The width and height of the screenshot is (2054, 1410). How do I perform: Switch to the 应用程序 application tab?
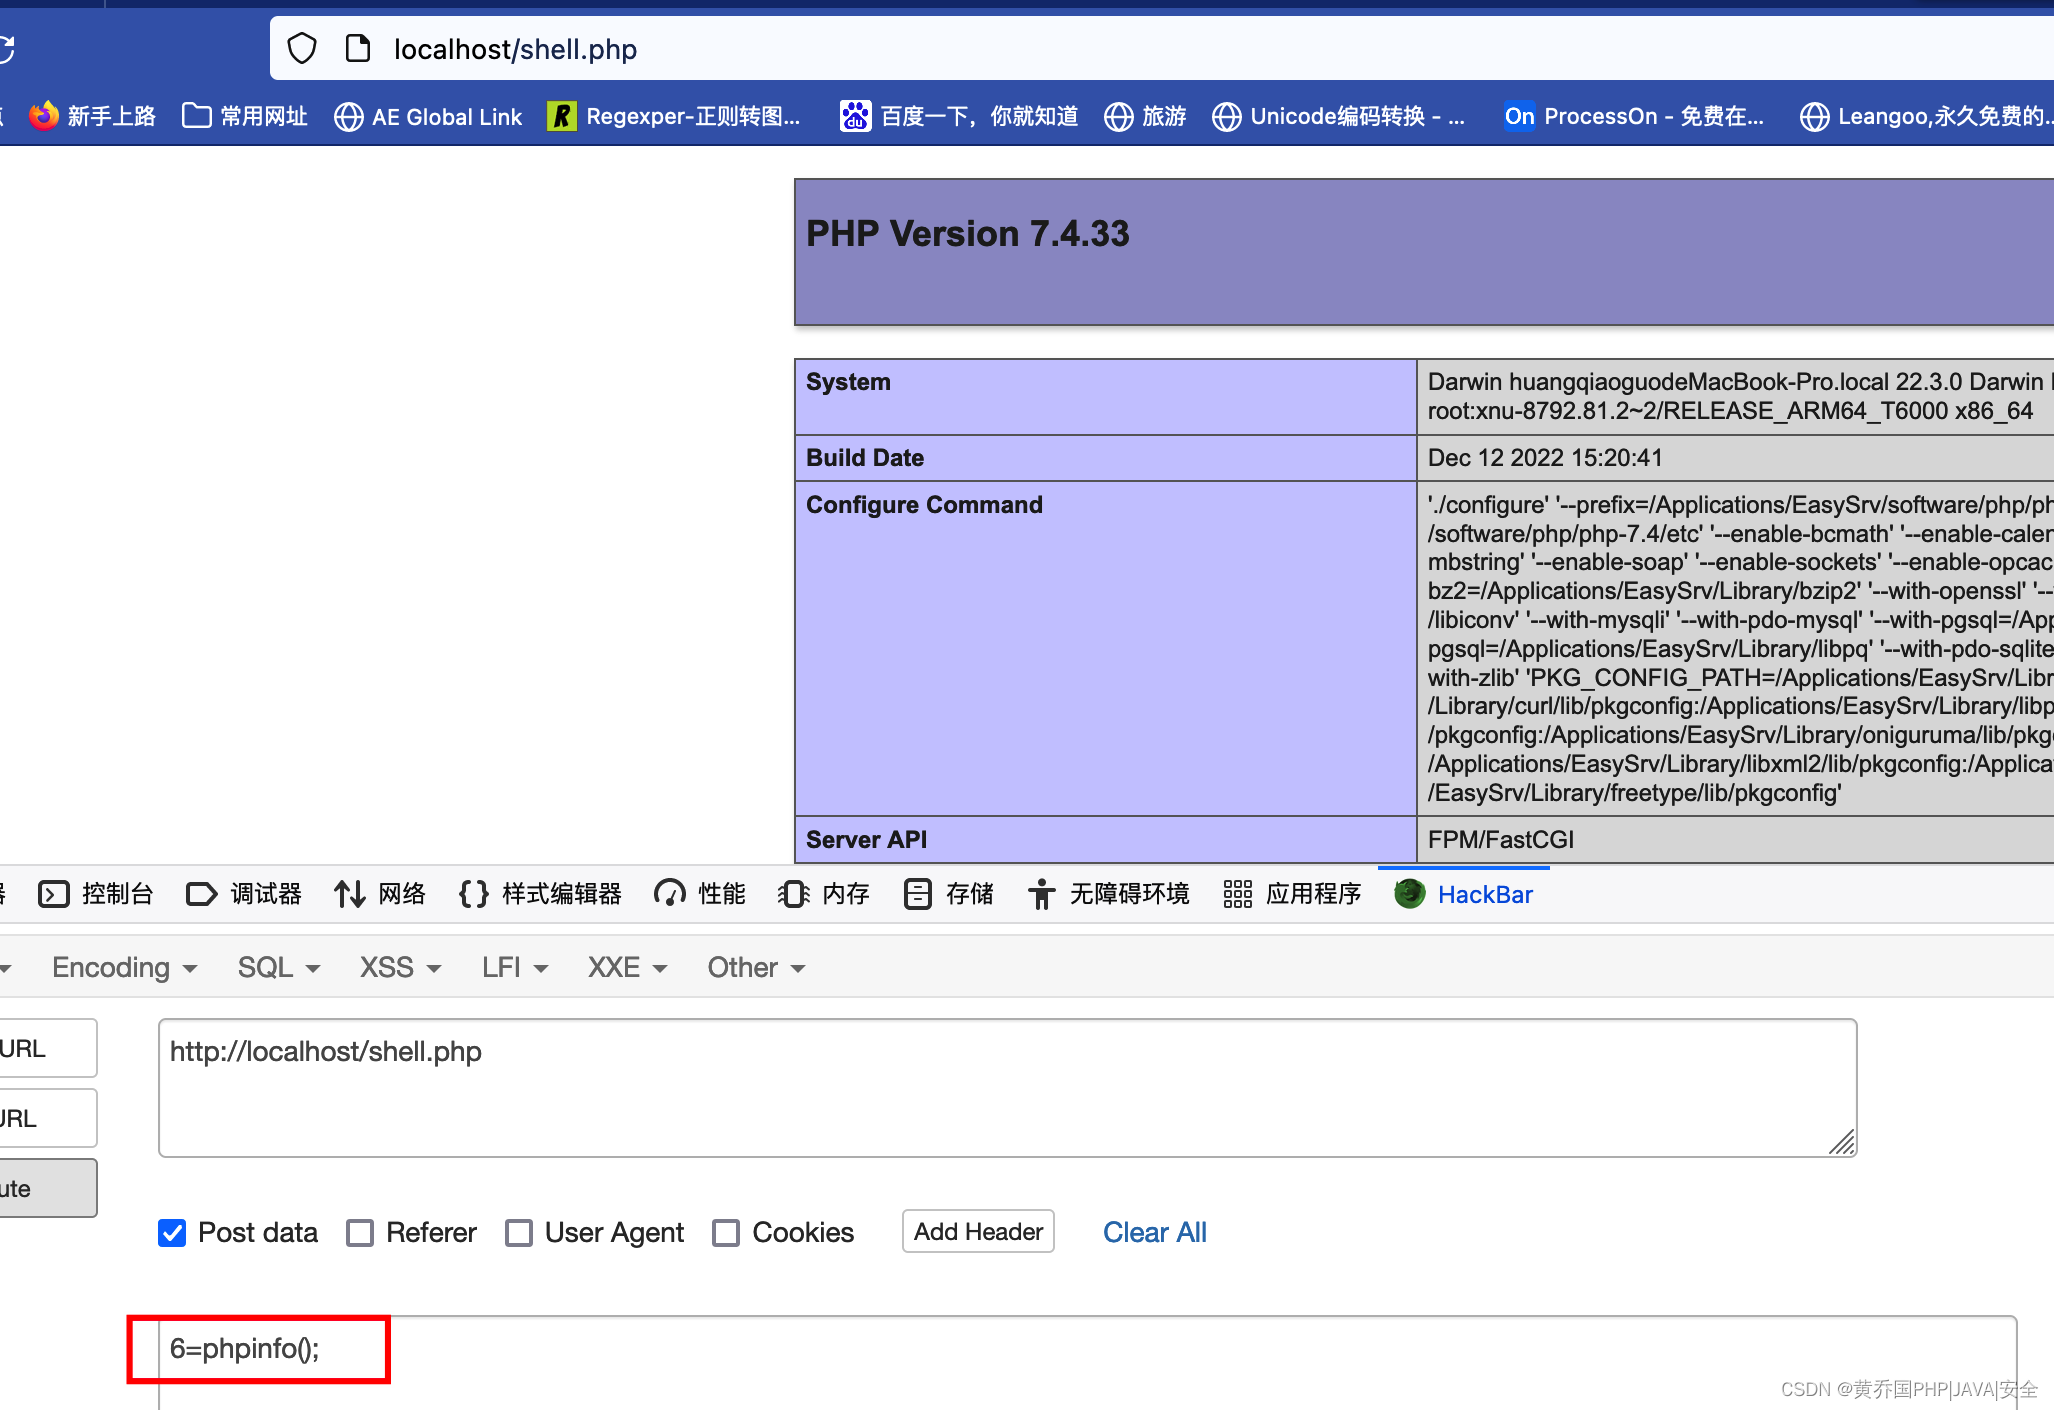point(1292,893)
